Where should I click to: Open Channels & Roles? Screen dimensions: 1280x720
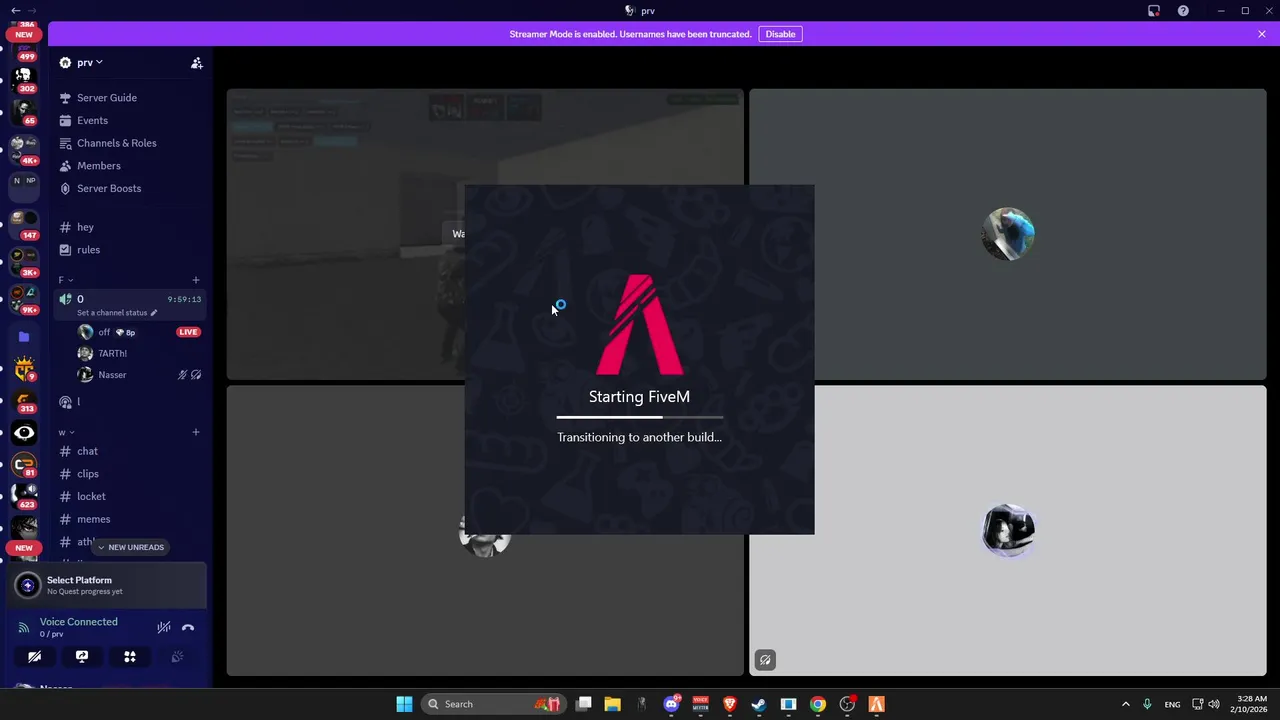click(116, 143)
